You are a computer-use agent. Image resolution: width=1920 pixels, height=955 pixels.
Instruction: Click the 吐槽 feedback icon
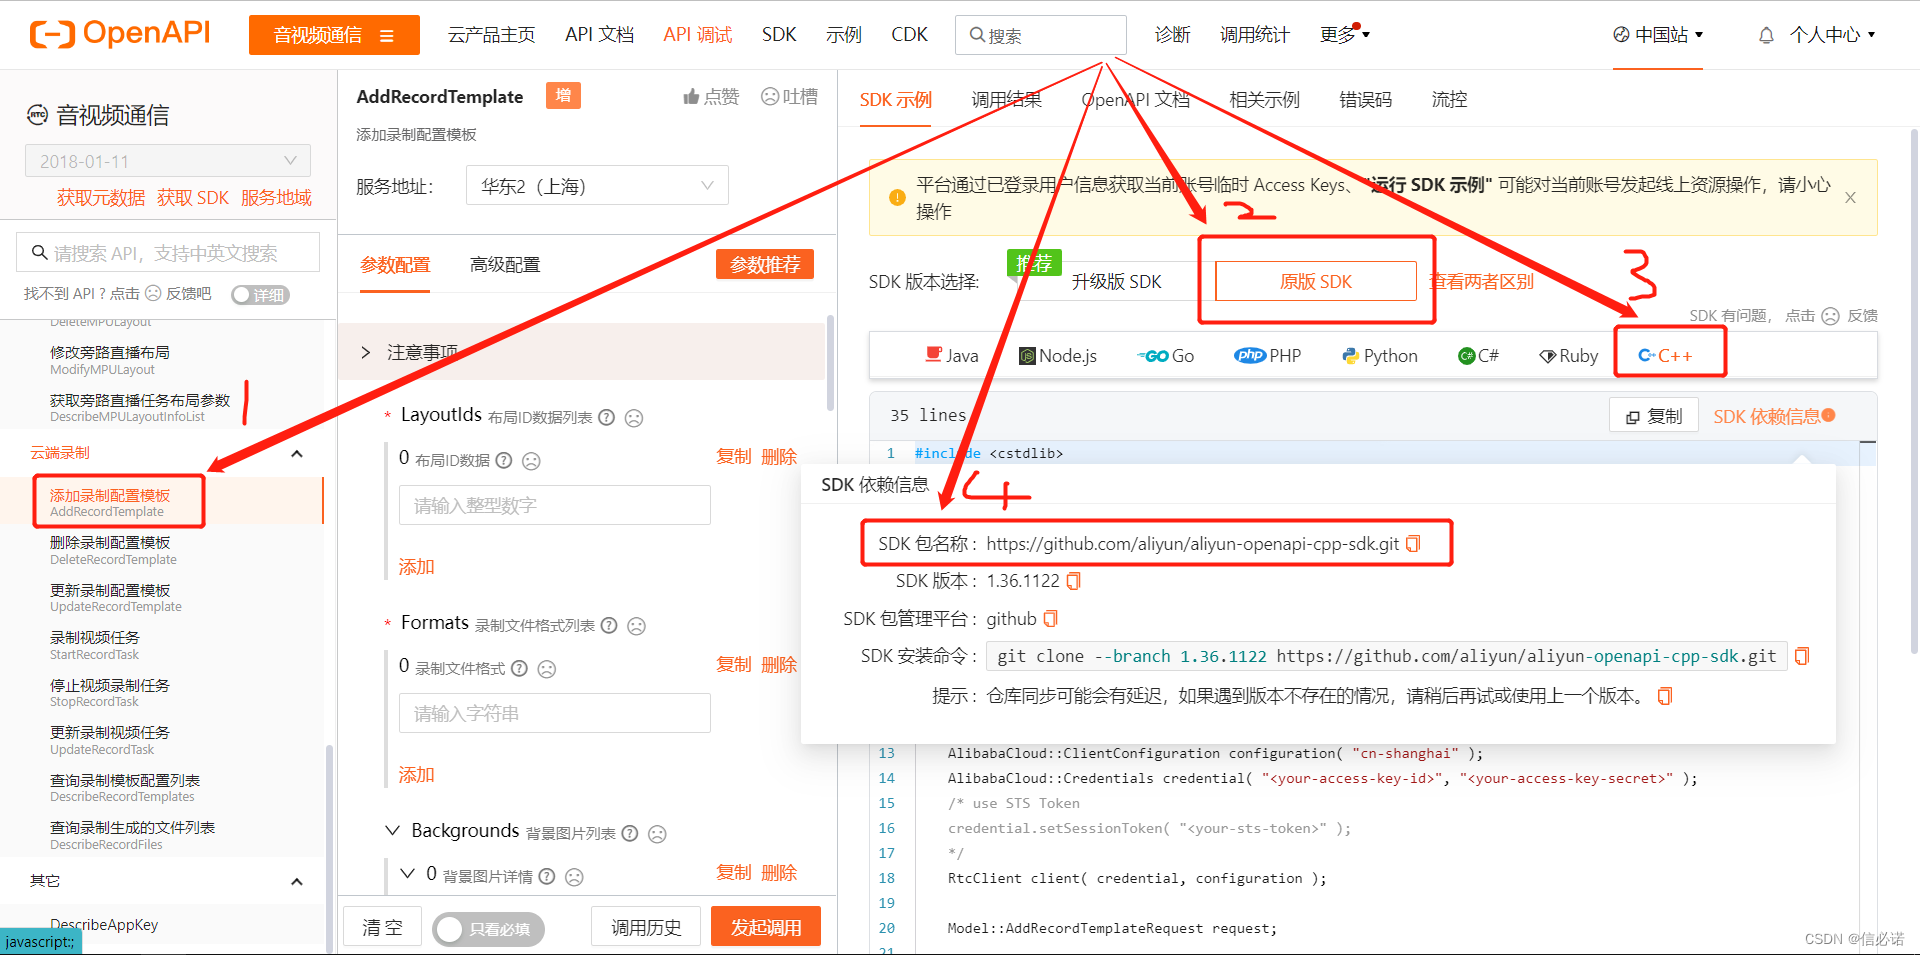pyautogui.click(x=769, y=96)
